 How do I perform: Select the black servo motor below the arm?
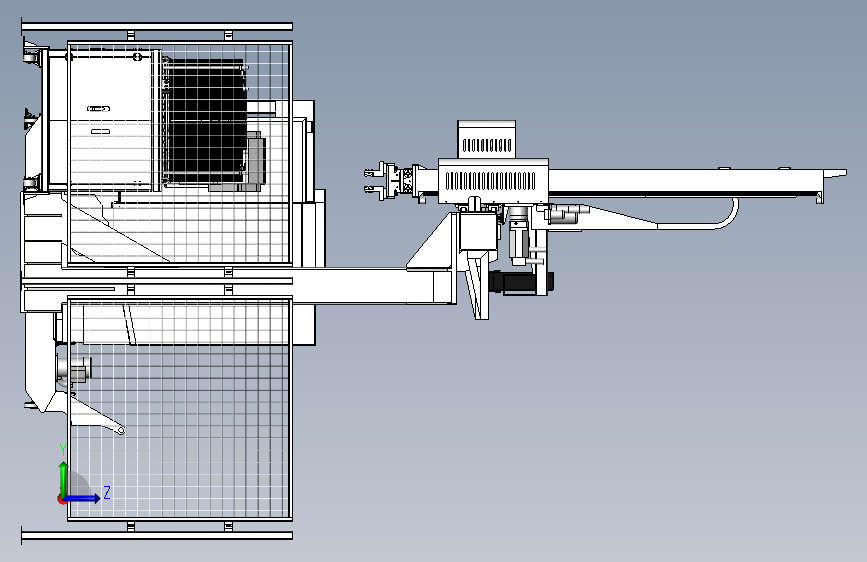pos(521,283)
